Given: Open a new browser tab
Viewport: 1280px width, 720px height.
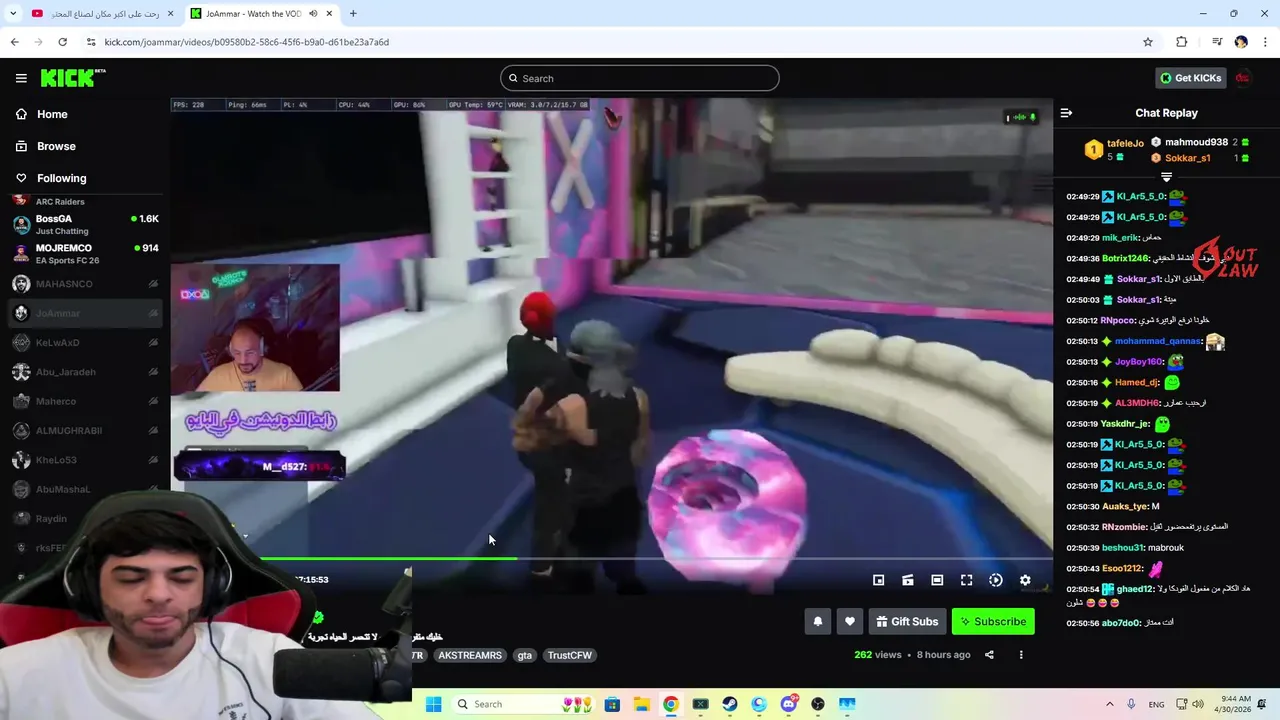Looking at the screenshot, I should click(x=353, y=14).
